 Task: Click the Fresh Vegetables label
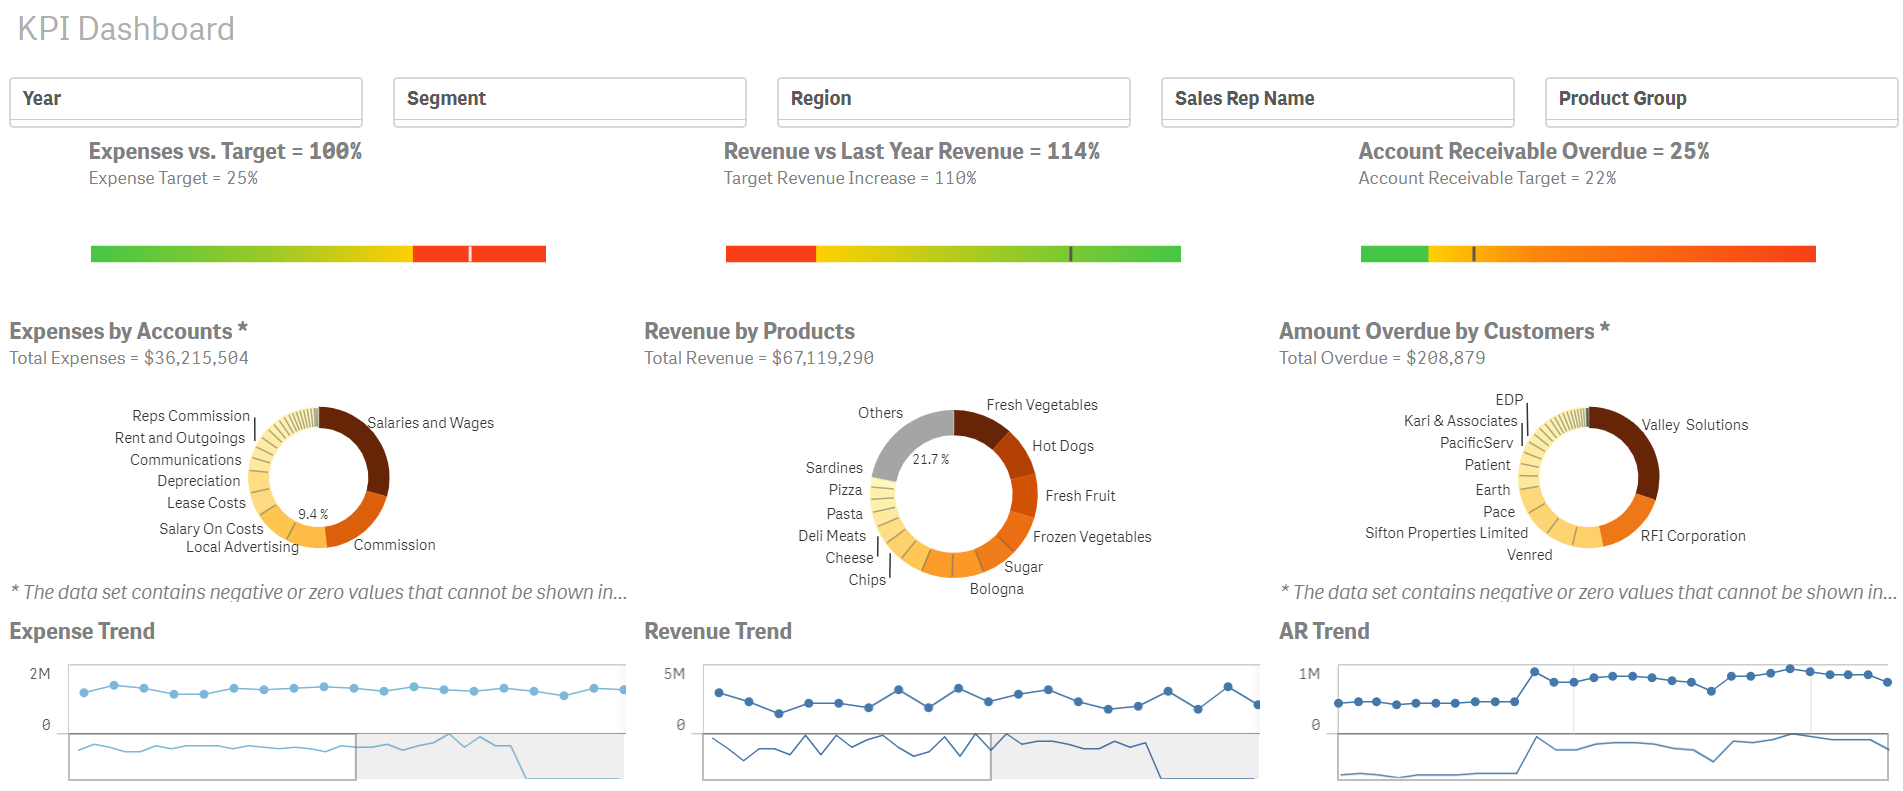coord(1041,405)
